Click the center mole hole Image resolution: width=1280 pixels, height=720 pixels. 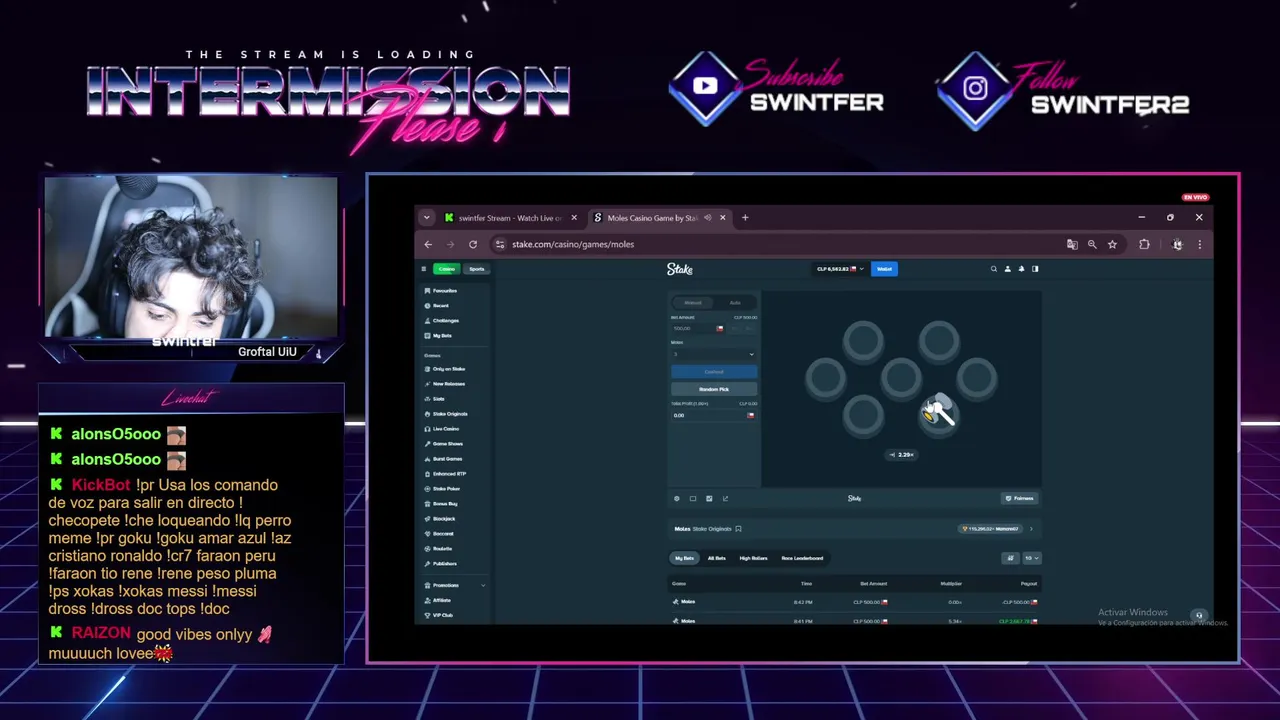click(x=901, y=378)
